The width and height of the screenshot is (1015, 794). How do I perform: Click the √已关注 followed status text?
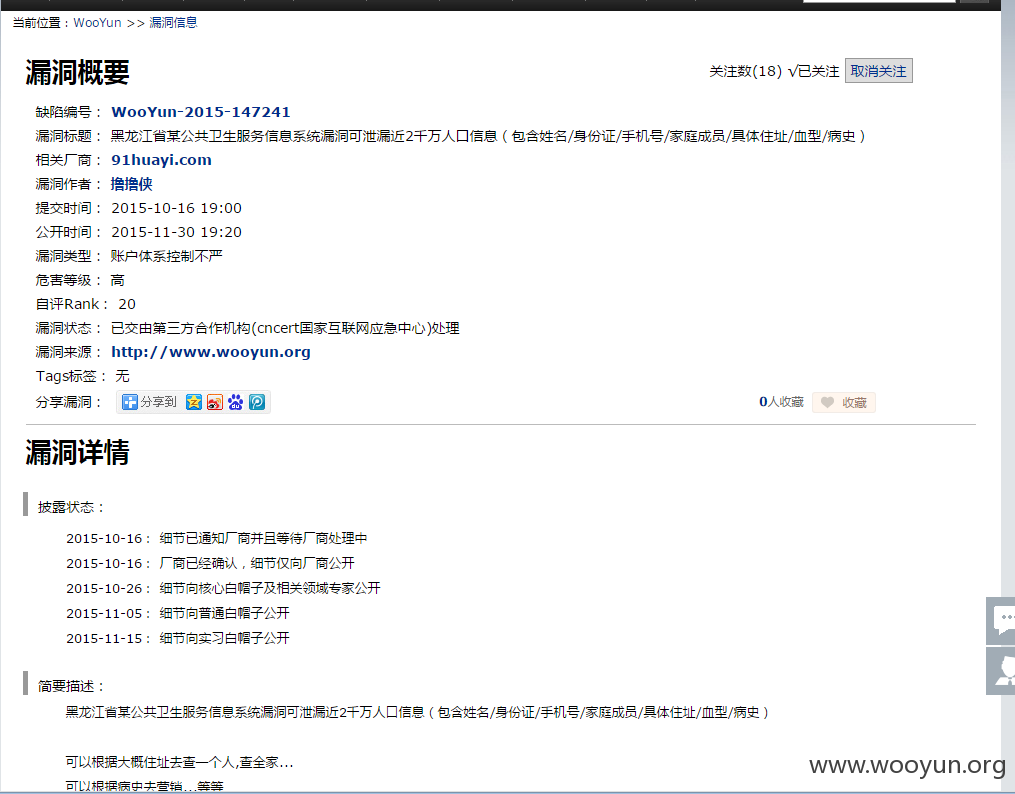click(x=813, y=71)
